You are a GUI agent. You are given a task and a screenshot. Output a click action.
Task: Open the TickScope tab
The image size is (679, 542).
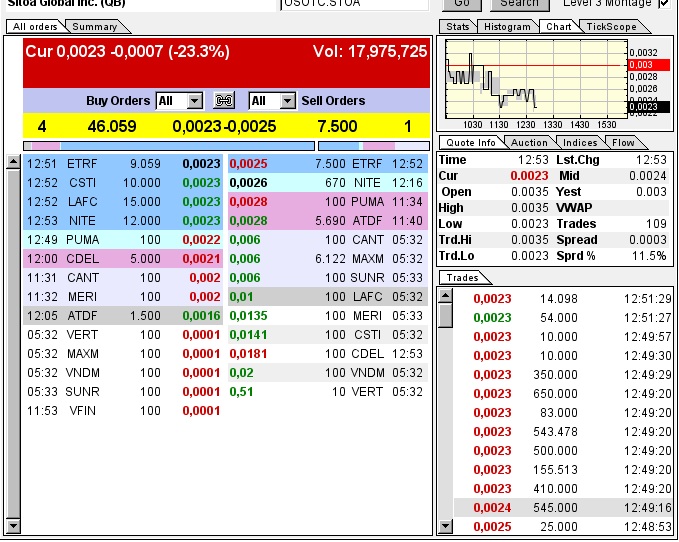pos(611,26)
